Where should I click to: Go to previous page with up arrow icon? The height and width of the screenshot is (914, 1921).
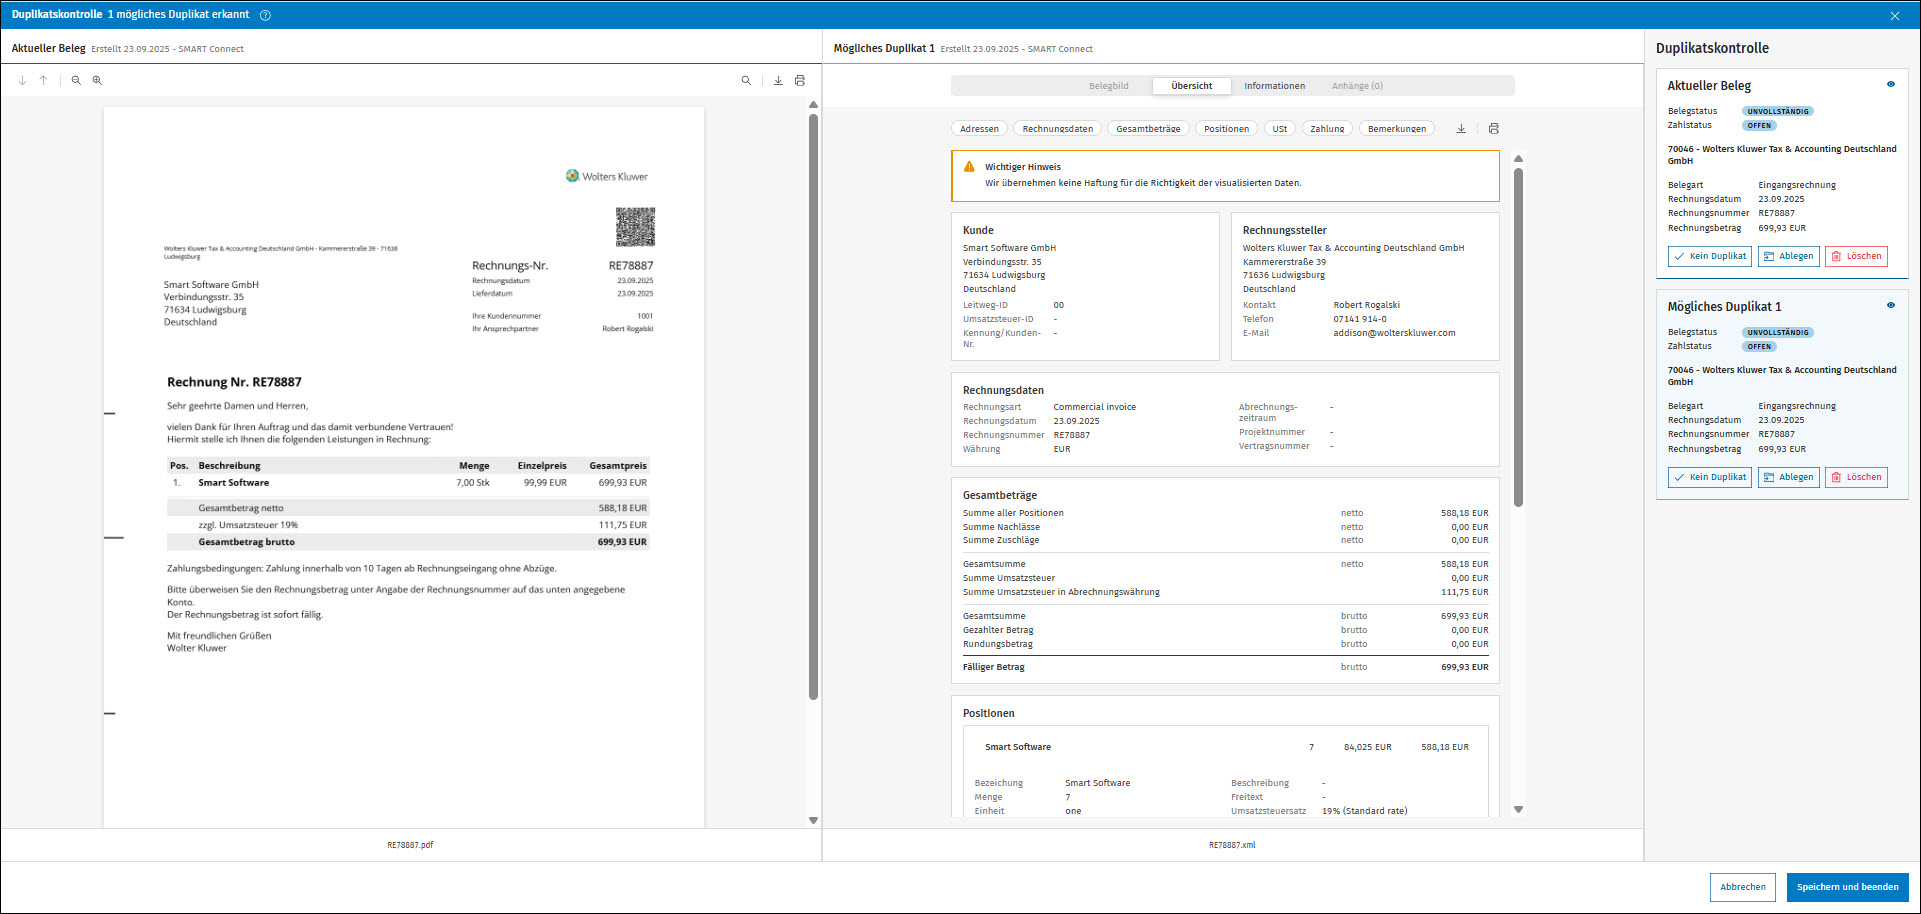coord(43,80)
